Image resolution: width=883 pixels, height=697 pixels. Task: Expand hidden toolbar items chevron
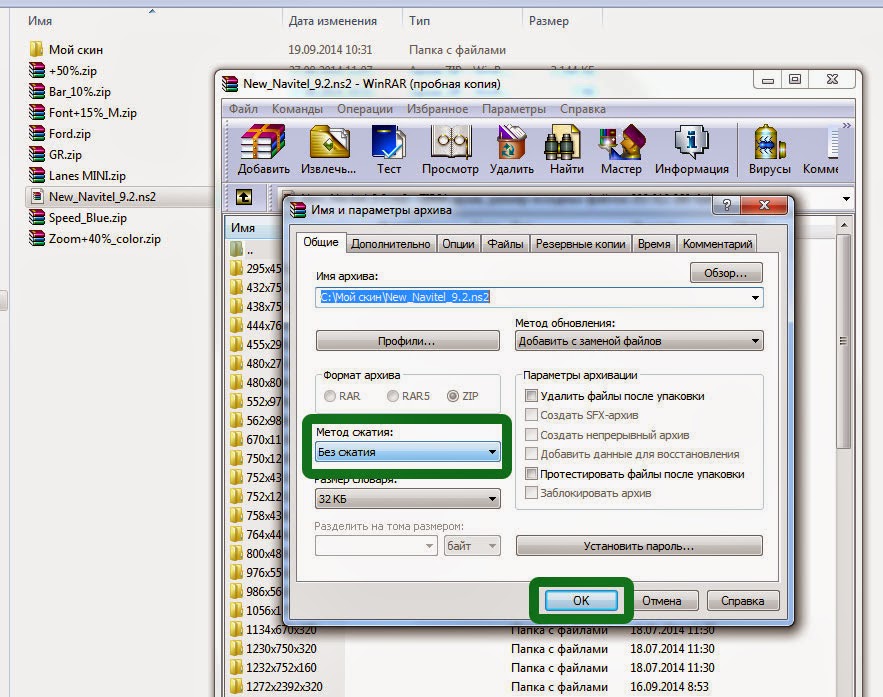846,125
